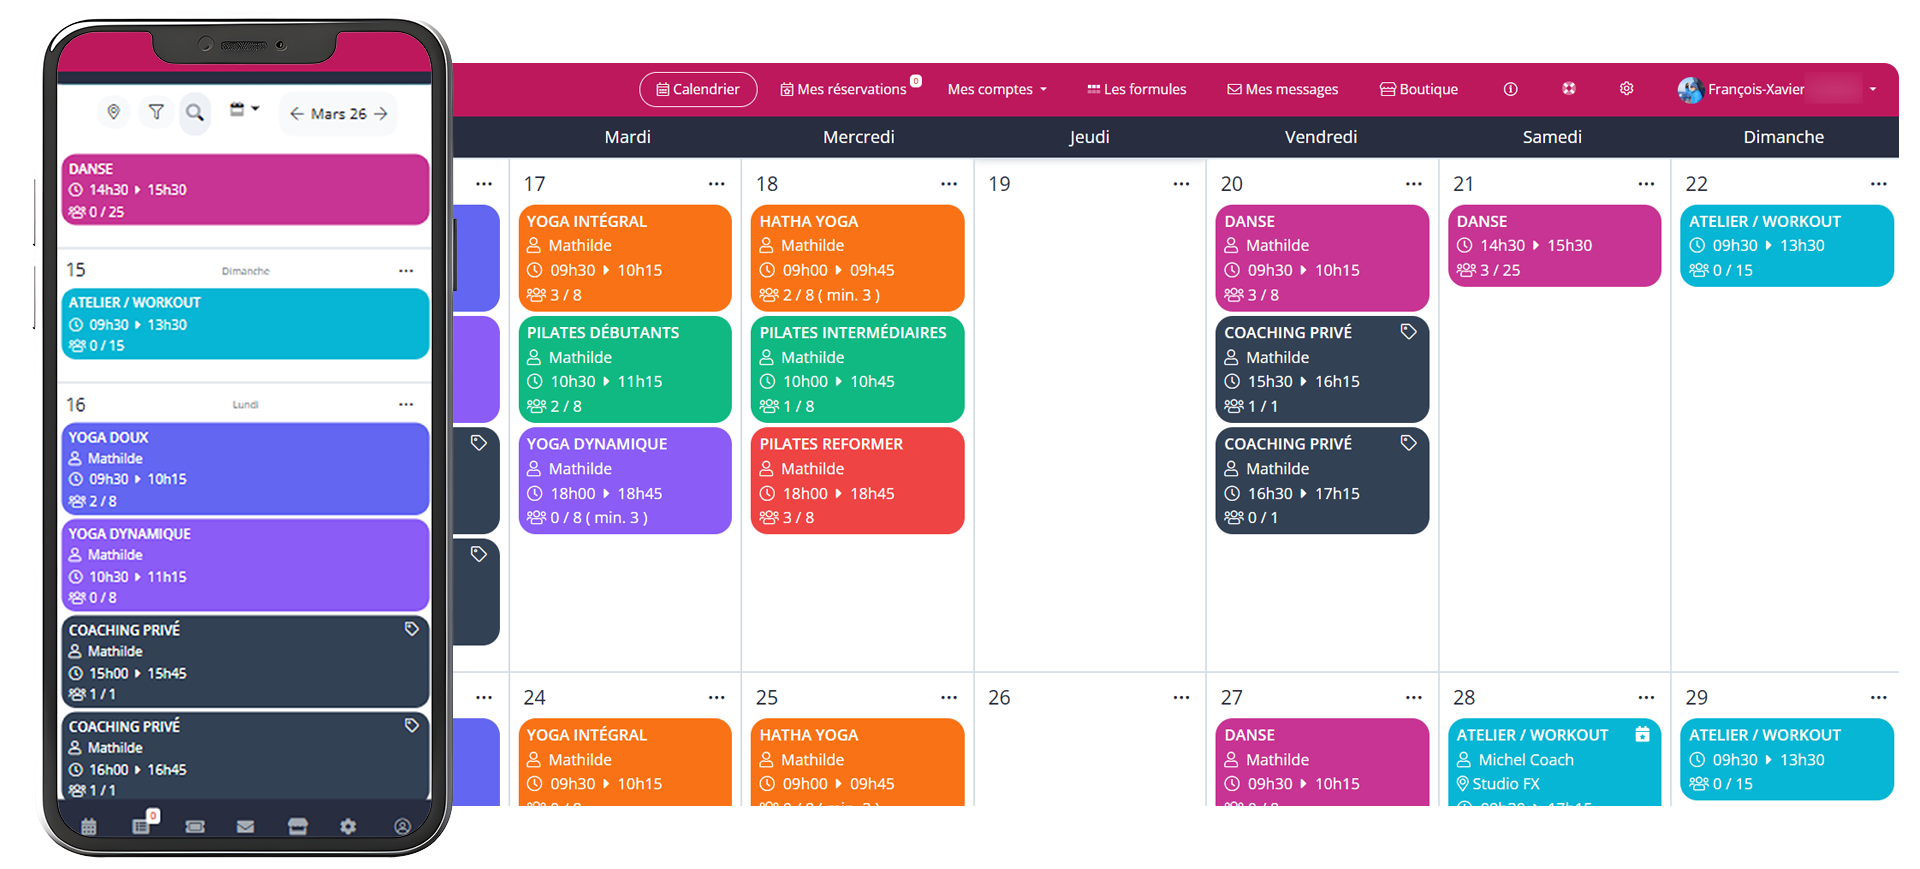The image size is (1920, 869).
Task: Click the search magnifier on phone
Action: tap(195, 112)
